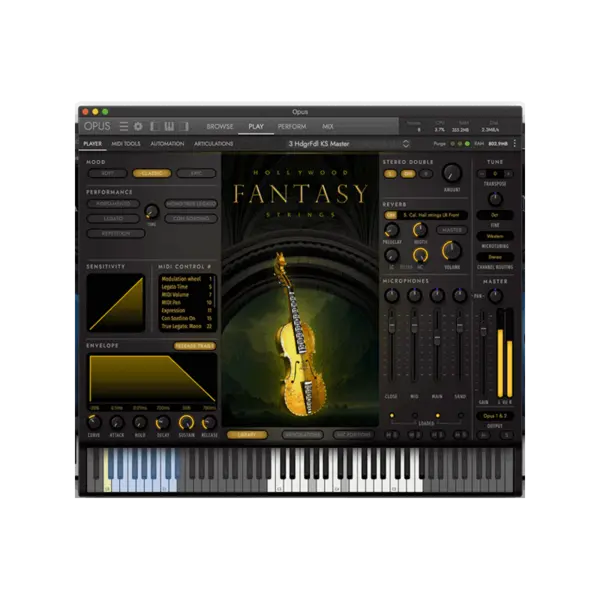The width and height of the screenshot is (600, 600).
Task: Click the Mic Positions button
Action: [x=354, y=435]
